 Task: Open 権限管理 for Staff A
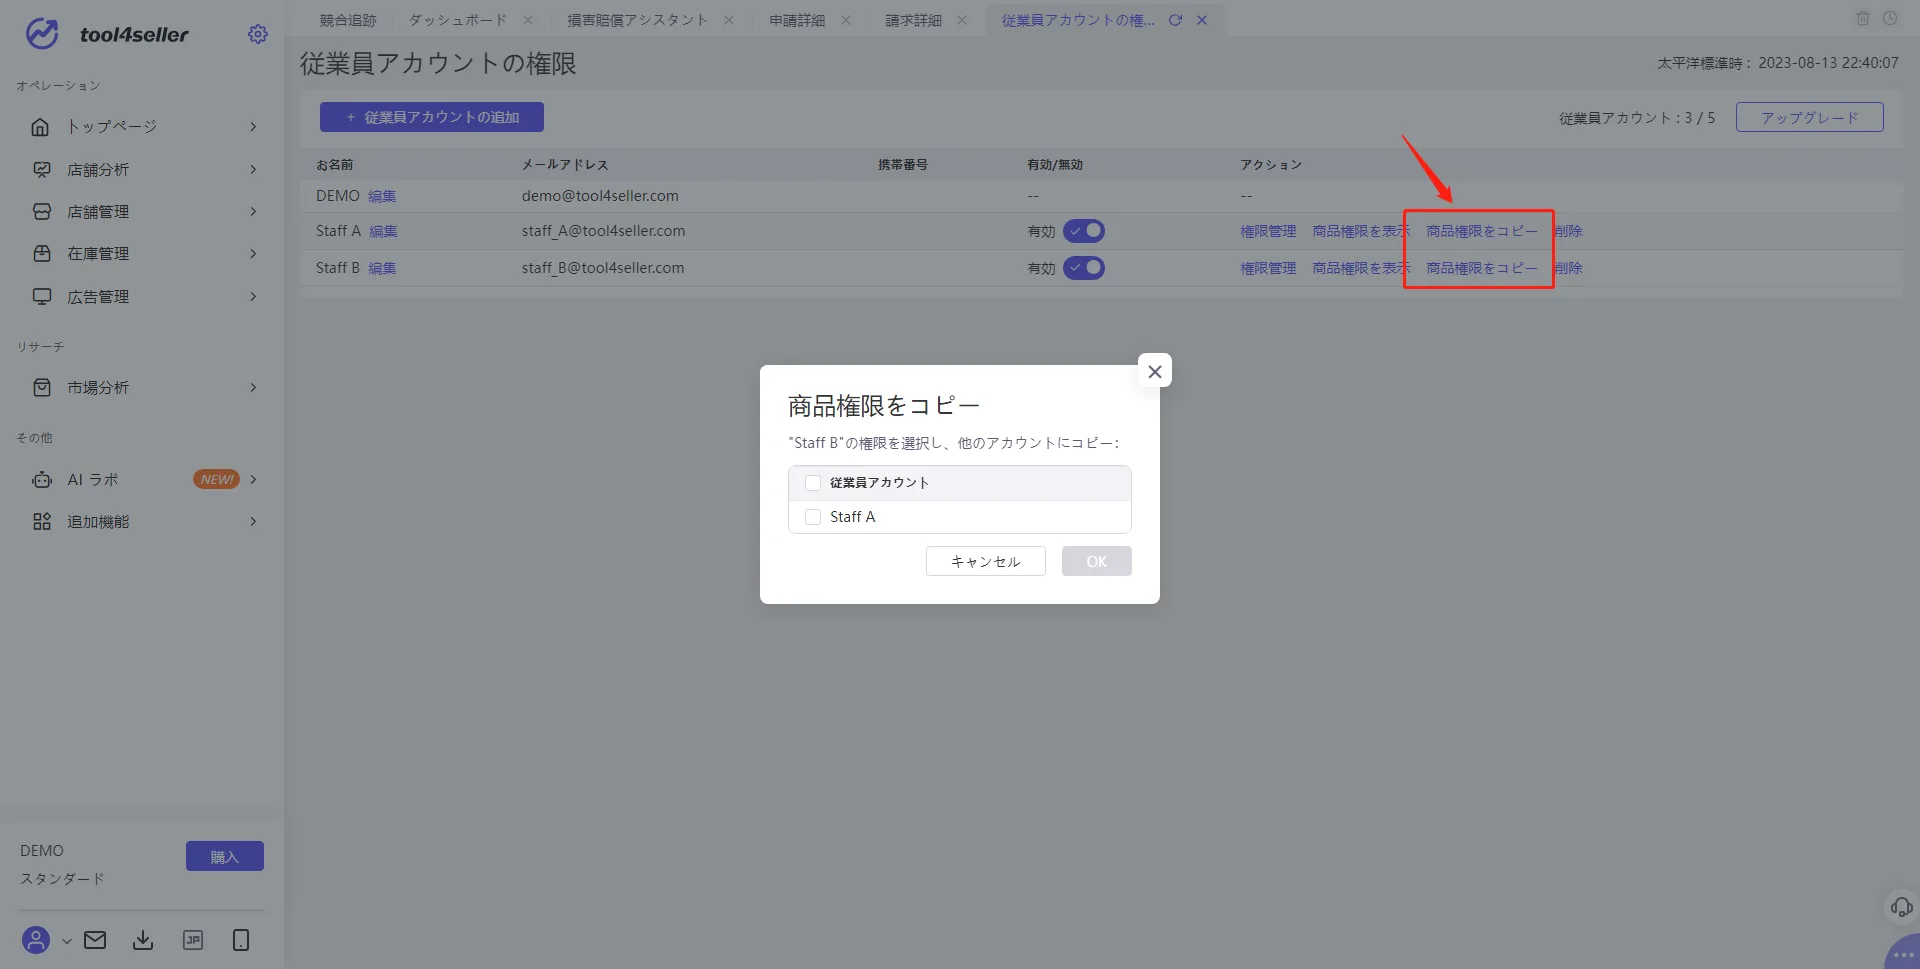(1268, 232)
